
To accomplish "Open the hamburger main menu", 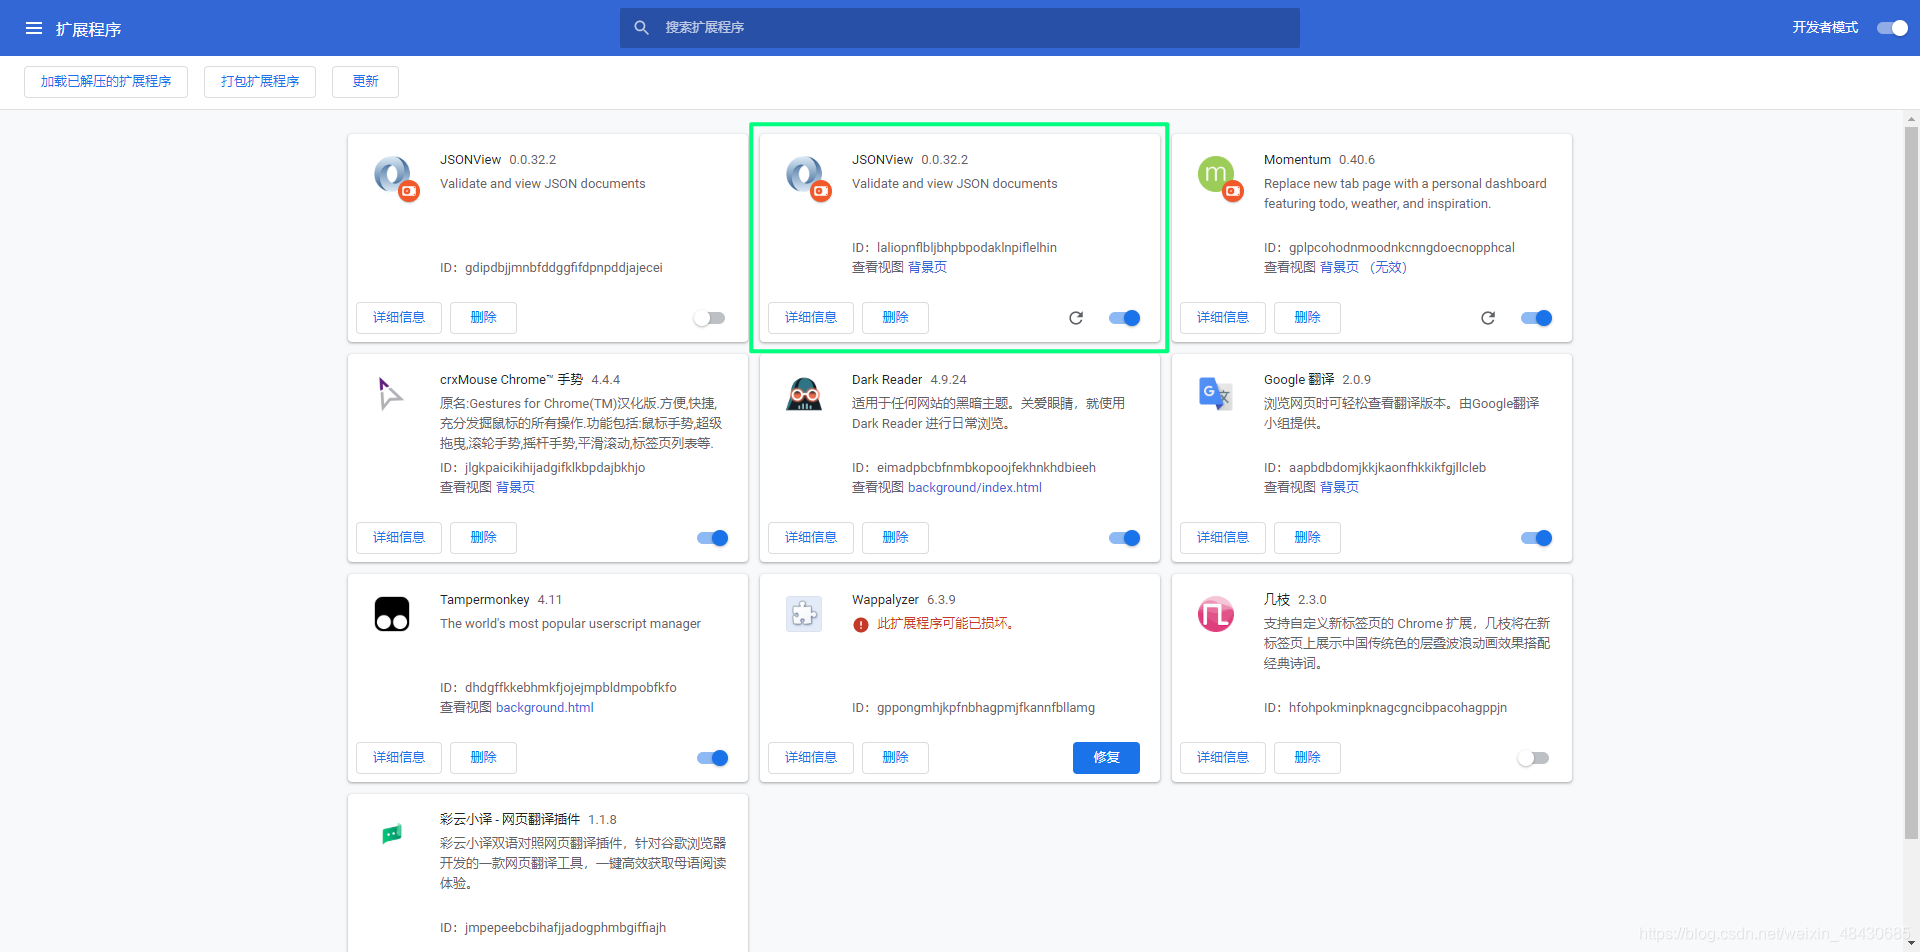I will pos(34,28).
